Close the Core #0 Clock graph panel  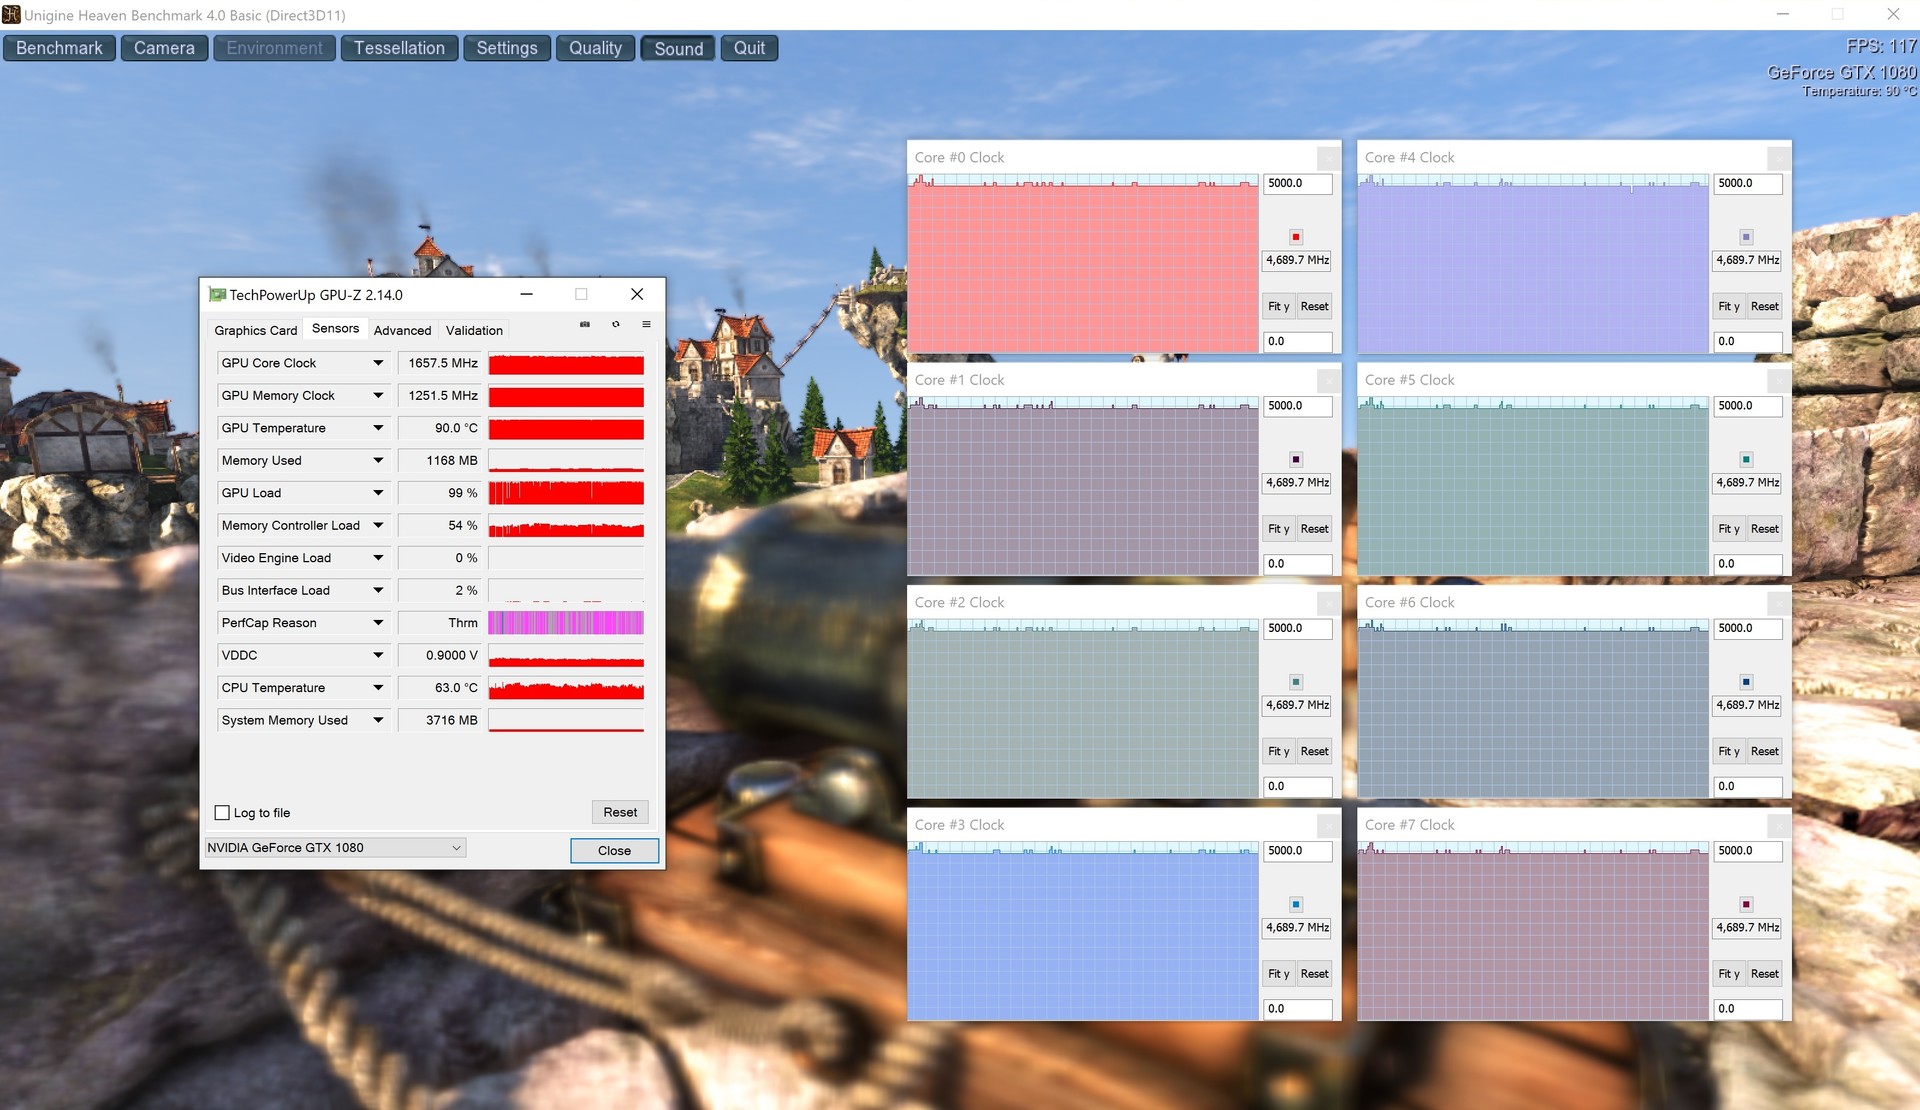pyautogui.click(x=1328, y=158)
